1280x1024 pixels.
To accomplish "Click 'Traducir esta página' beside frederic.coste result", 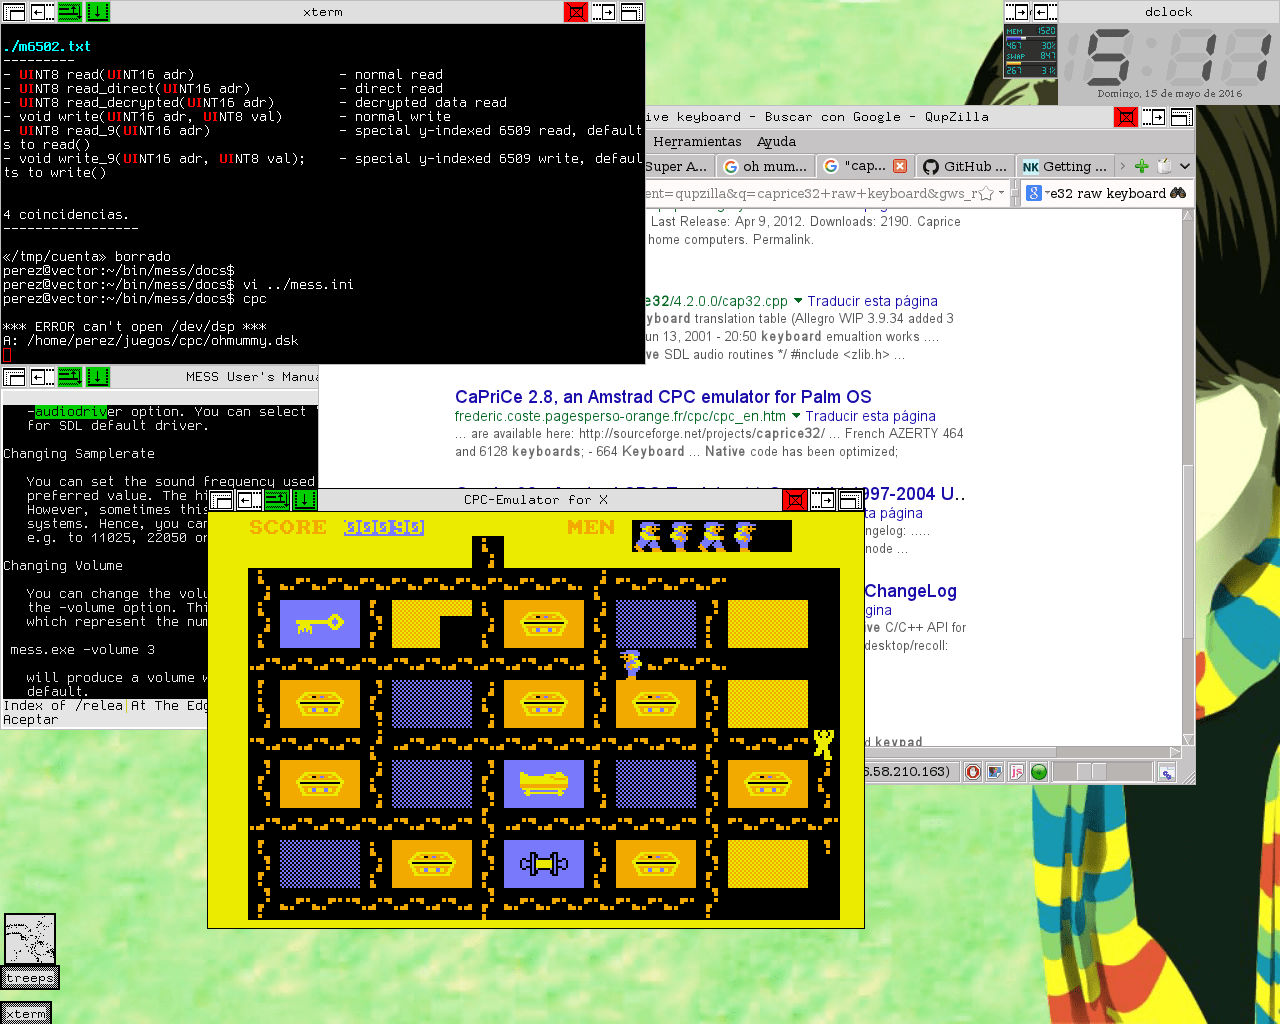I will [870, 416].
